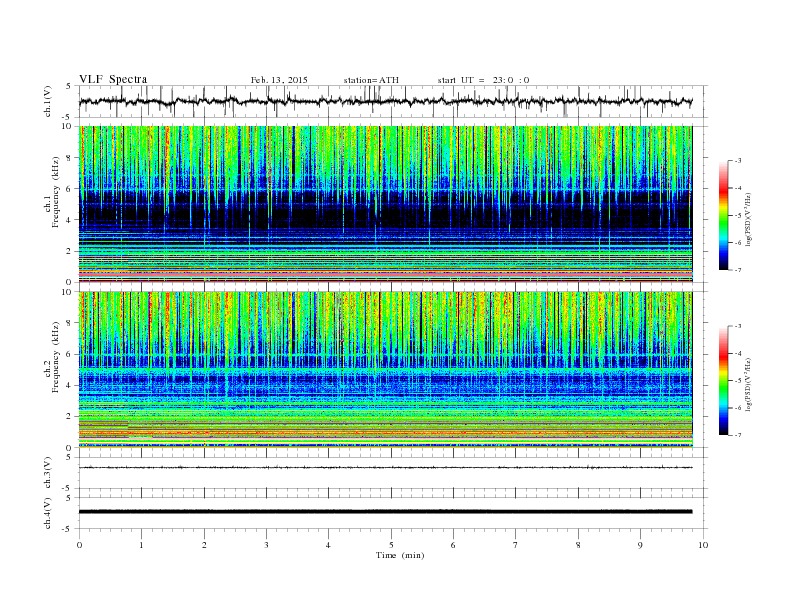Click inside the ch.2 spectrogram panel
This screenshot has height=612, width=792.
(385, 369)
